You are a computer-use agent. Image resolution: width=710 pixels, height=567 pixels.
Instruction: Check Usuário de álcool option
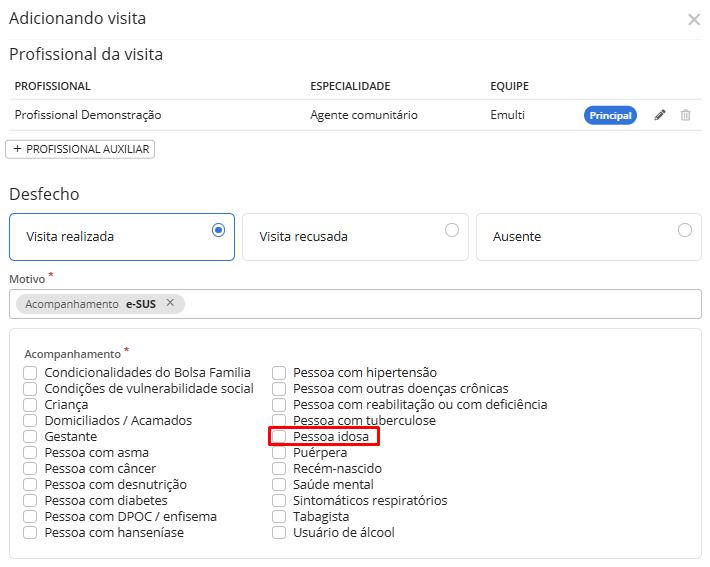(279, 533)
